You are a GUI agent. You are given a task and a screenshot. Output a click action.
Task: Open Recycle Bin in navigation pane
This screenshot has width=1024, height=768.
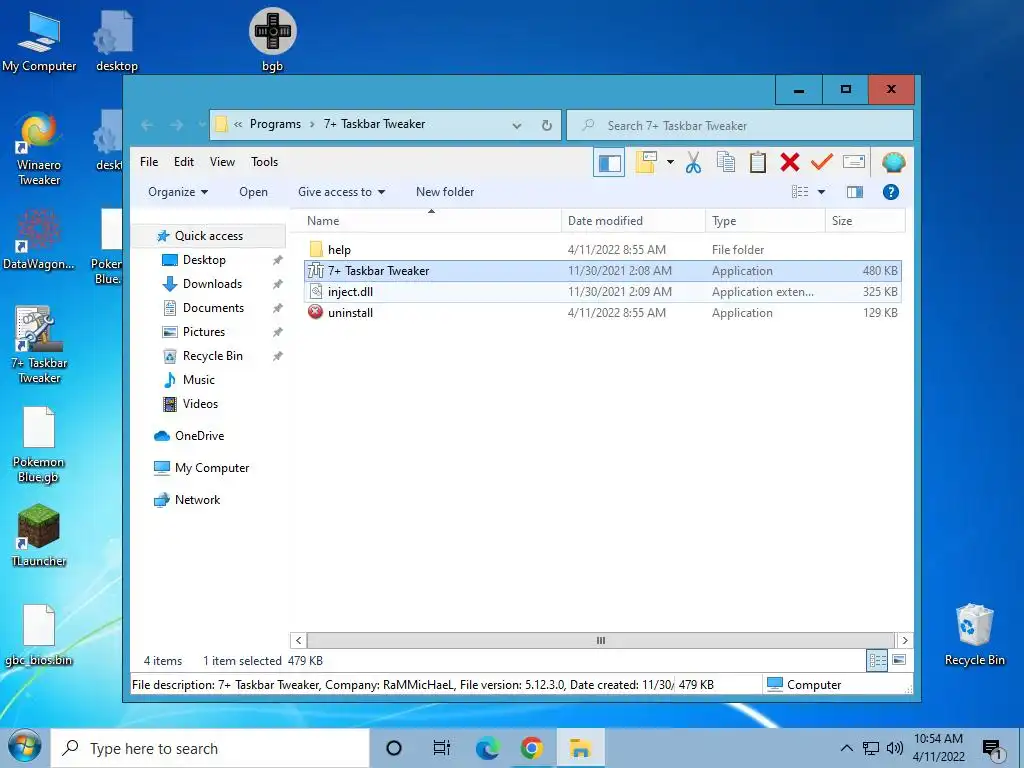point(212,356)
